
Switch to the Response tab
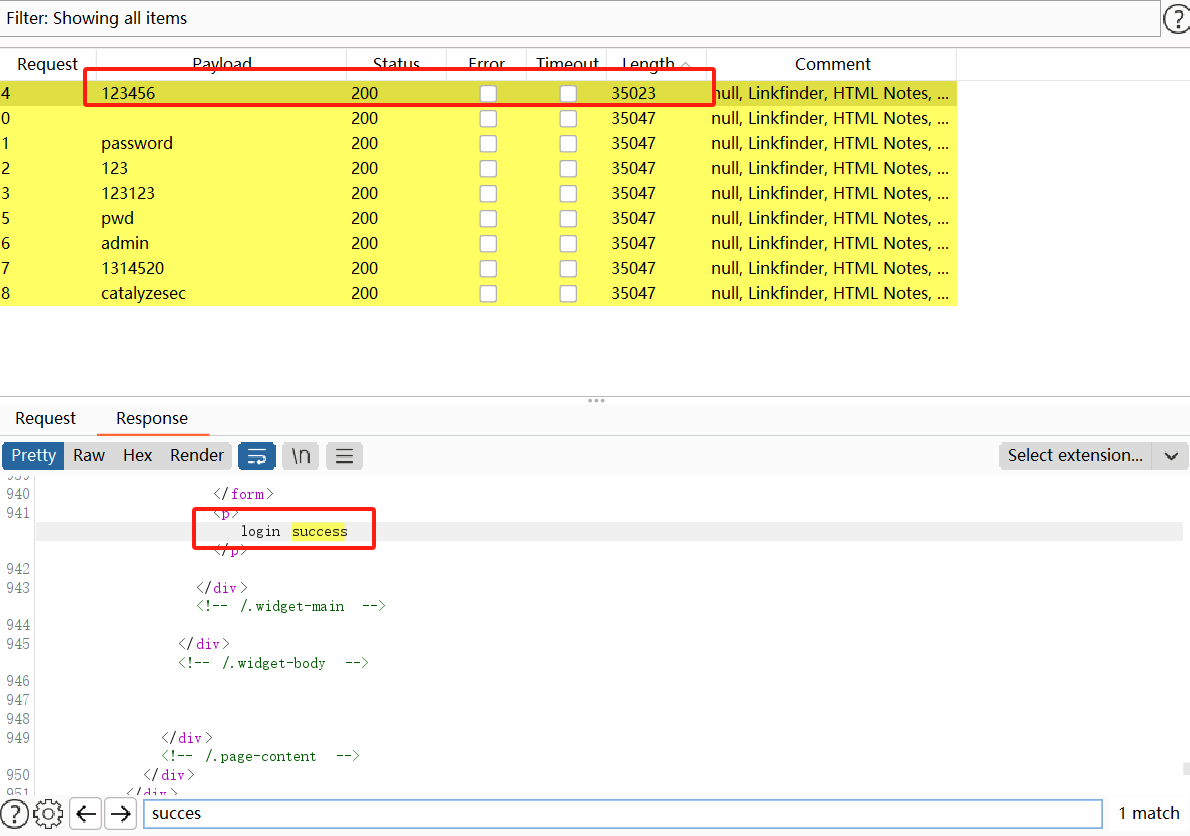(152, 418)
